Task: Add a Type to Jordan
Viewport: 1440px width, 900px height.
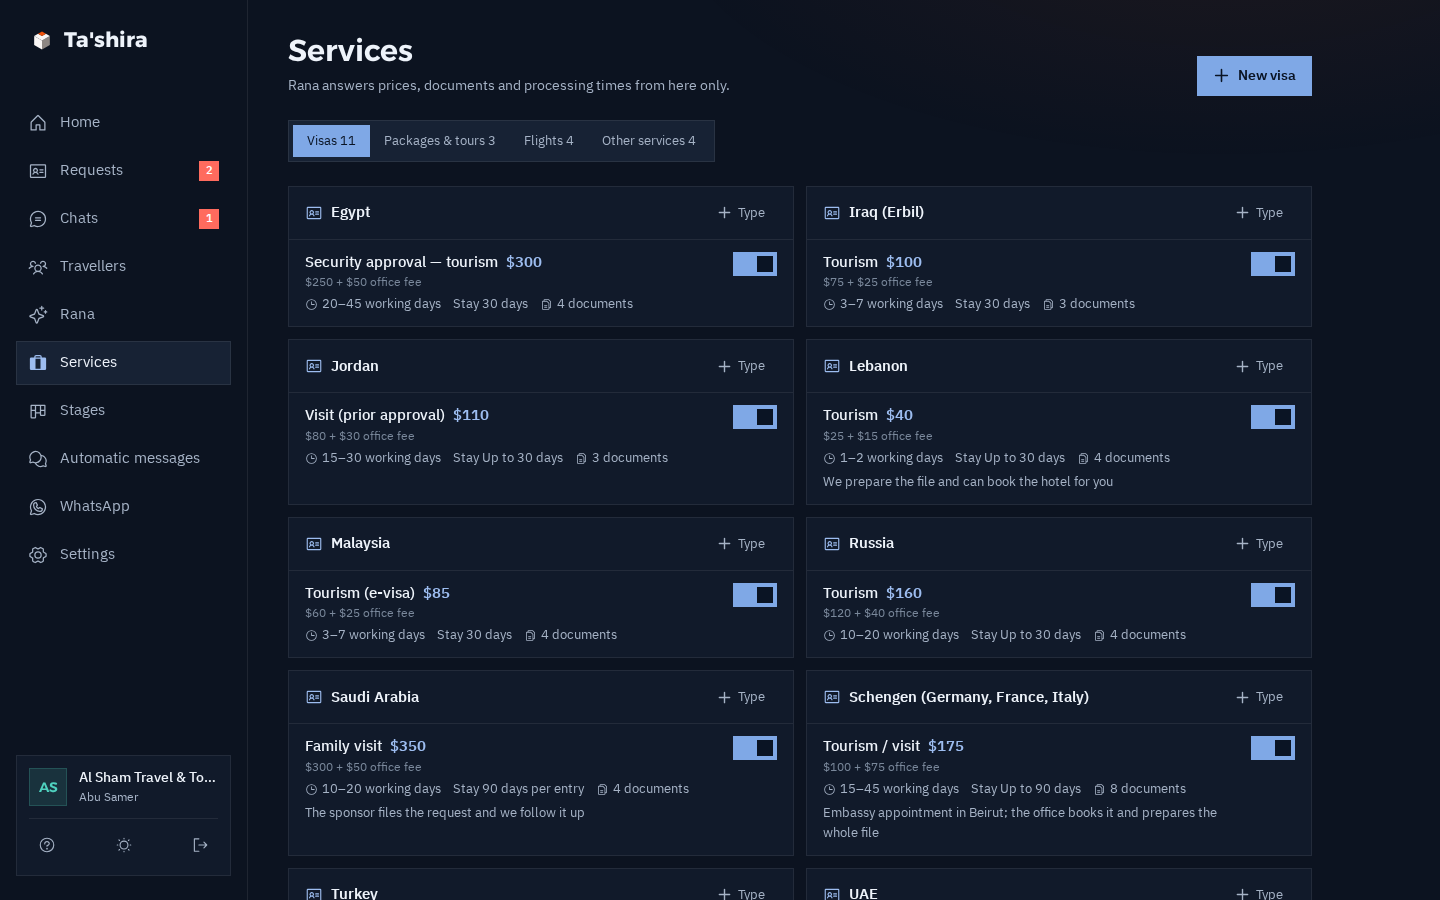Action: point(742,366)
